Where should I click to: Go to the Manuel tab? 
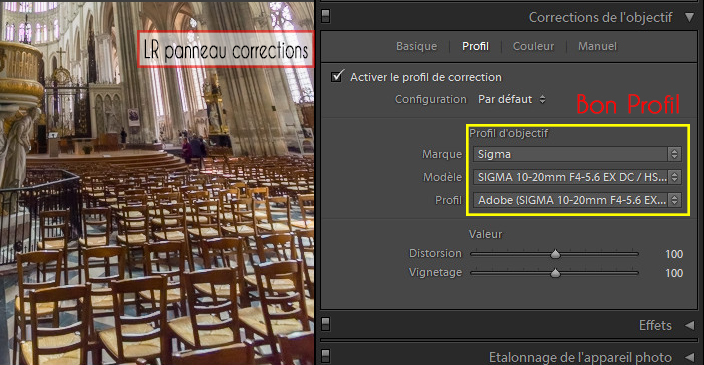(597, 46)
